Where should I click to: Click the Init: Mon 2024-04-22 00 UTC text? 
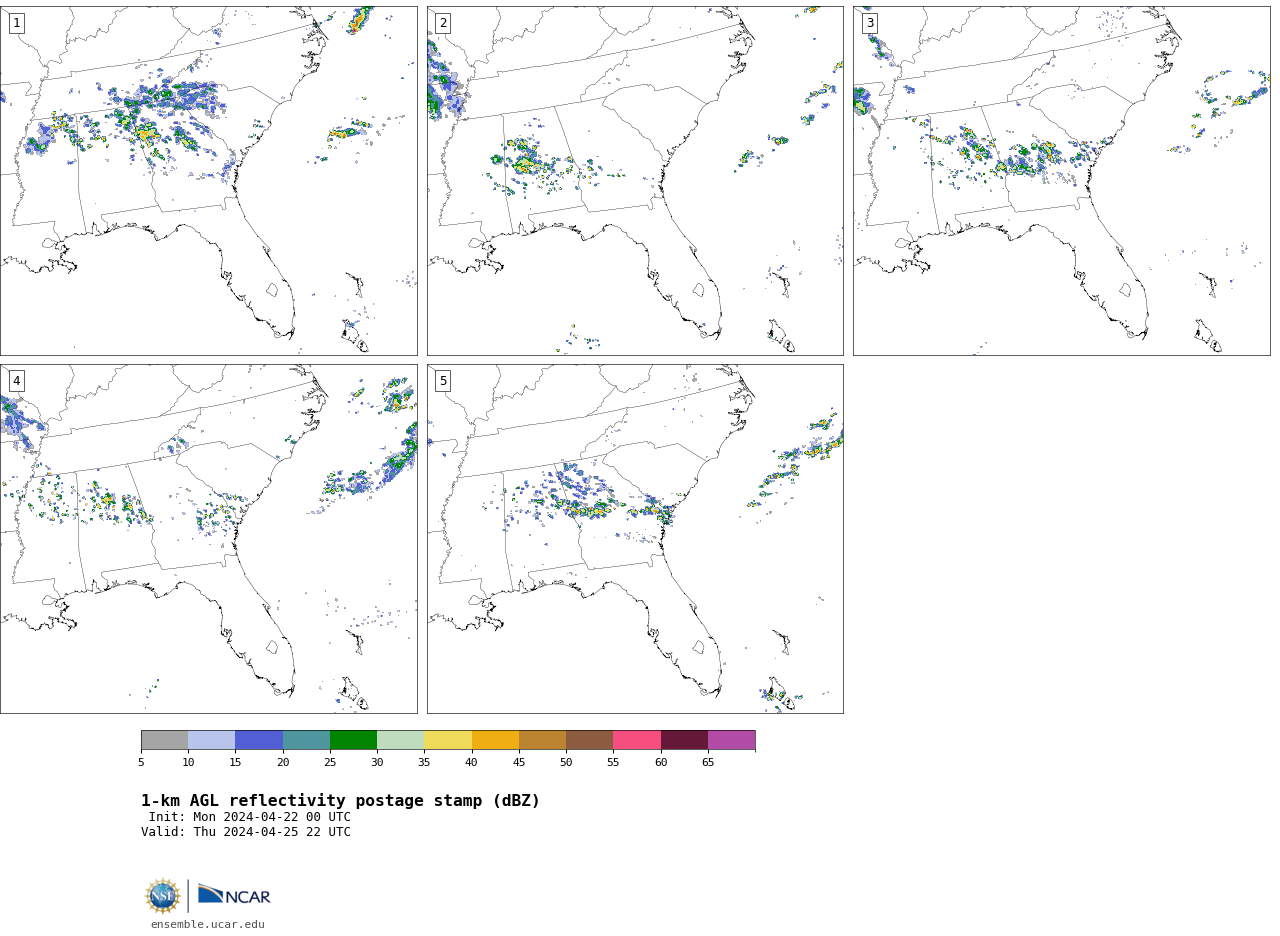(250, 817)
